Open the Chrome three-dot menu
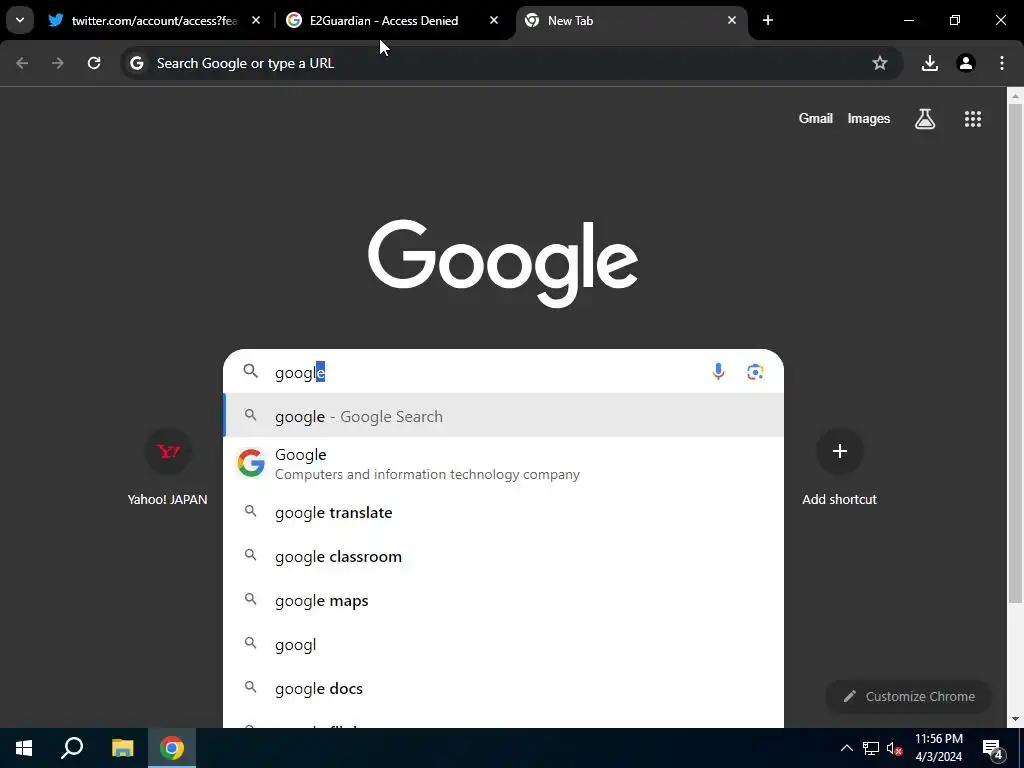The width and height of the screenshot is (1024, 768). [x=1002, y=63]
